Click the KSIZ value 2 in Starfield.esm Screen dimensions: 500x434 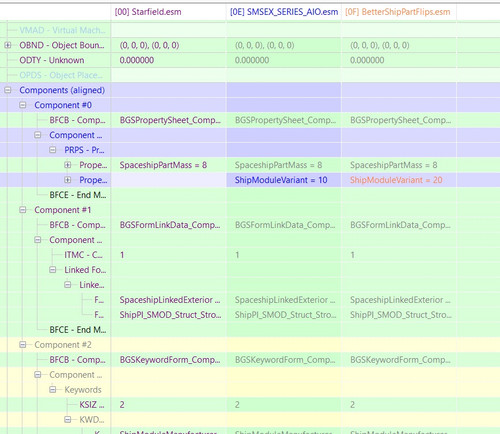[122, 405]
